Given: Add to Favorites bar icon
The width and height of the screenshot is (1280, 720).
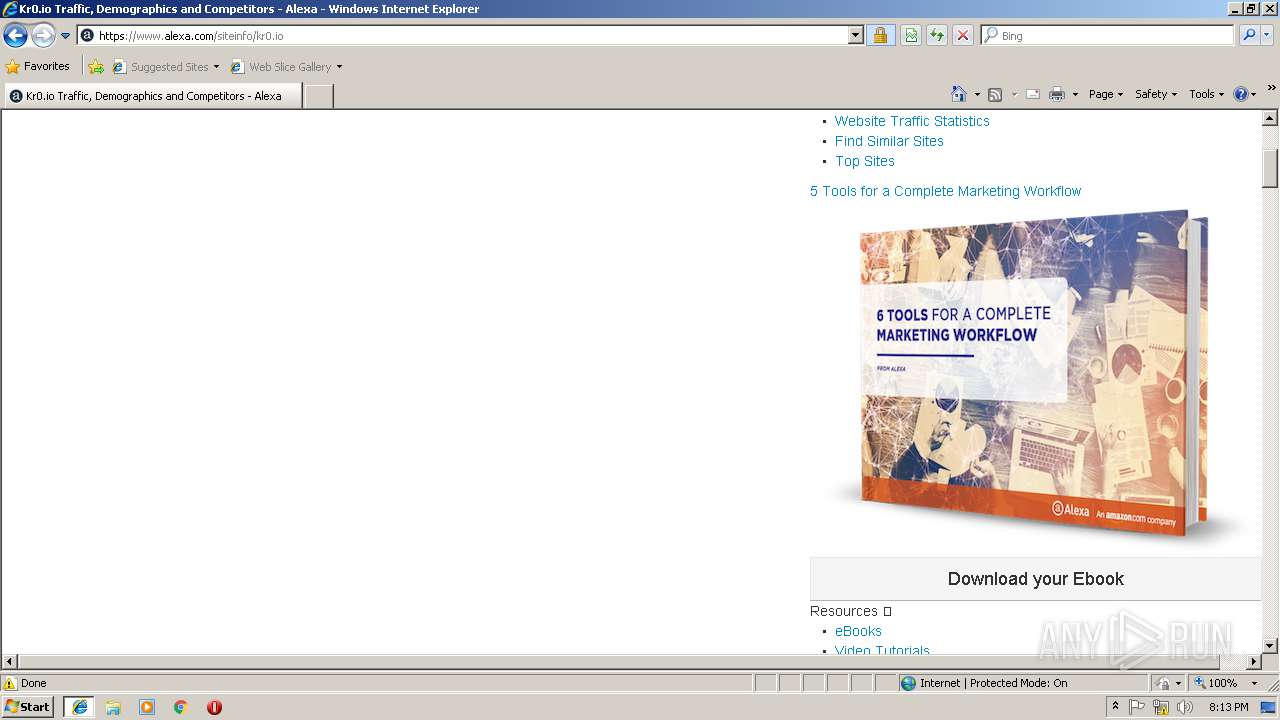Looking at the screenshot, I should click(x=96, y=67).
